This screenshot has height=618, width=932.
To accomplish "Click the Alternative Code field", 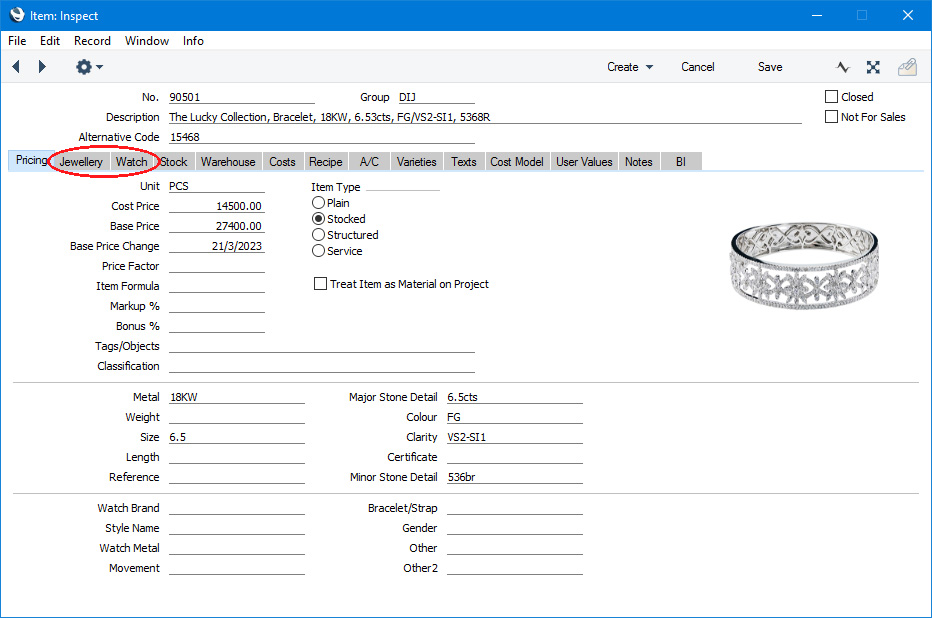I will [322, 137].
